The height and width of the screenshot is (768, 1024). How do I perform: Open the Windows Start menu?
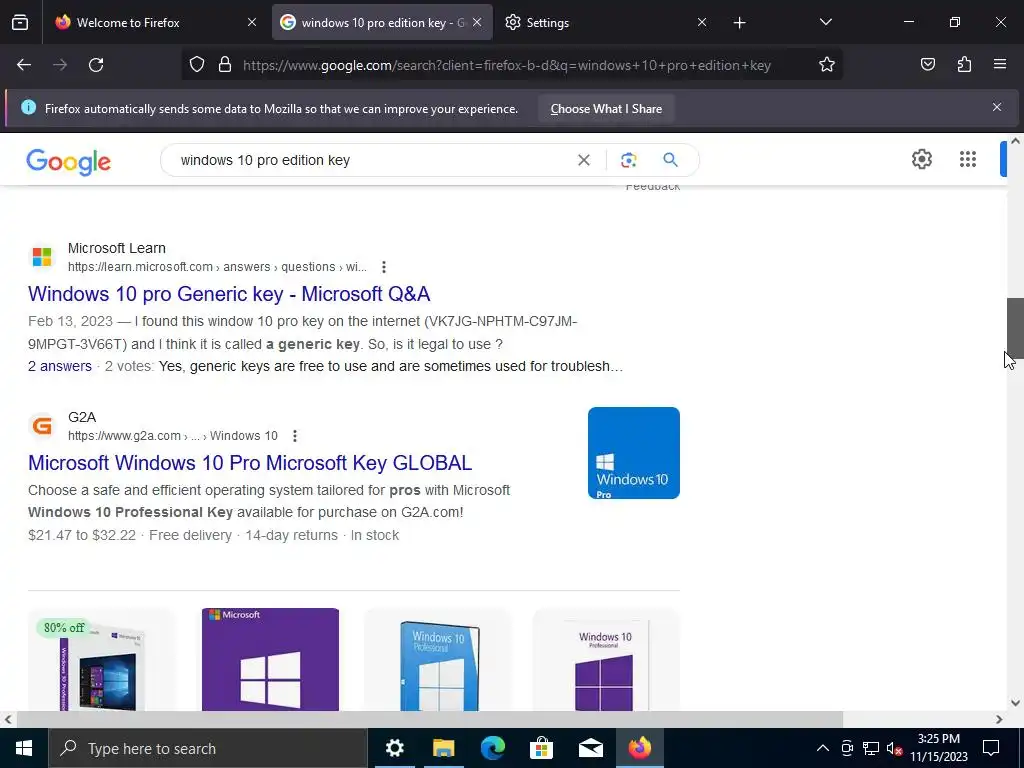click(x=24, y=748)
